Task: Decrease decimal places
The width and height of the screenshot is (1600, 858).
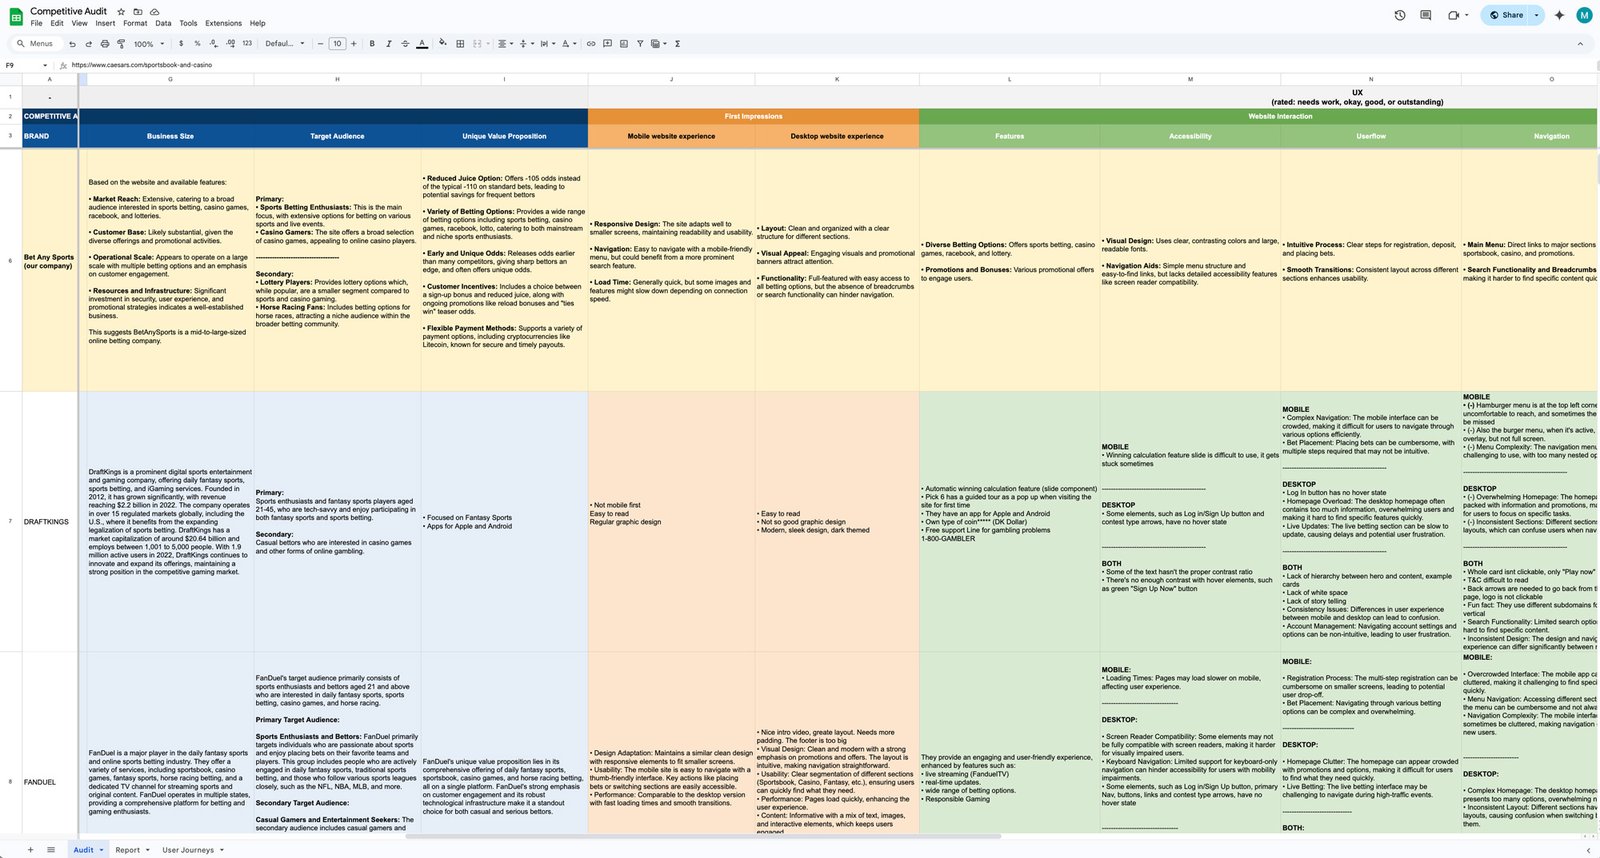Action: point(214,44)
